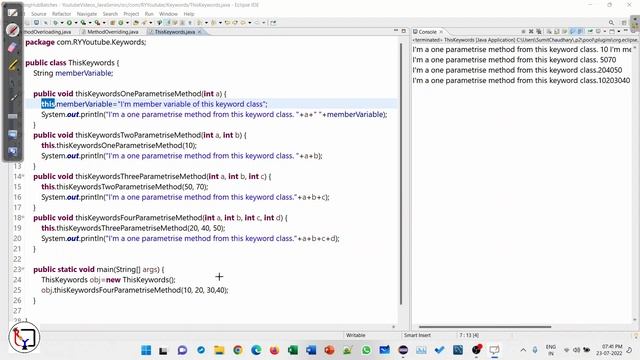Open the Open Console dropdown arrow
Viewport: 640px width, 360px height.
point(619,31)
